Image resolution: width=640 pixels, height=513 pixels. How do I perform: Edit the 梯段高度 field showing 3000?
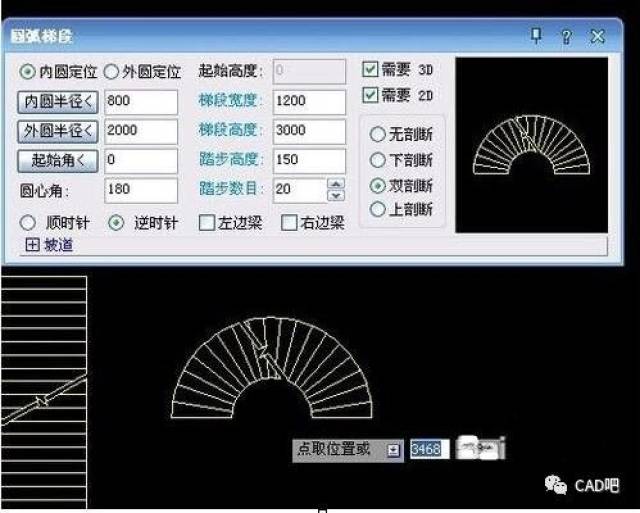309,131
